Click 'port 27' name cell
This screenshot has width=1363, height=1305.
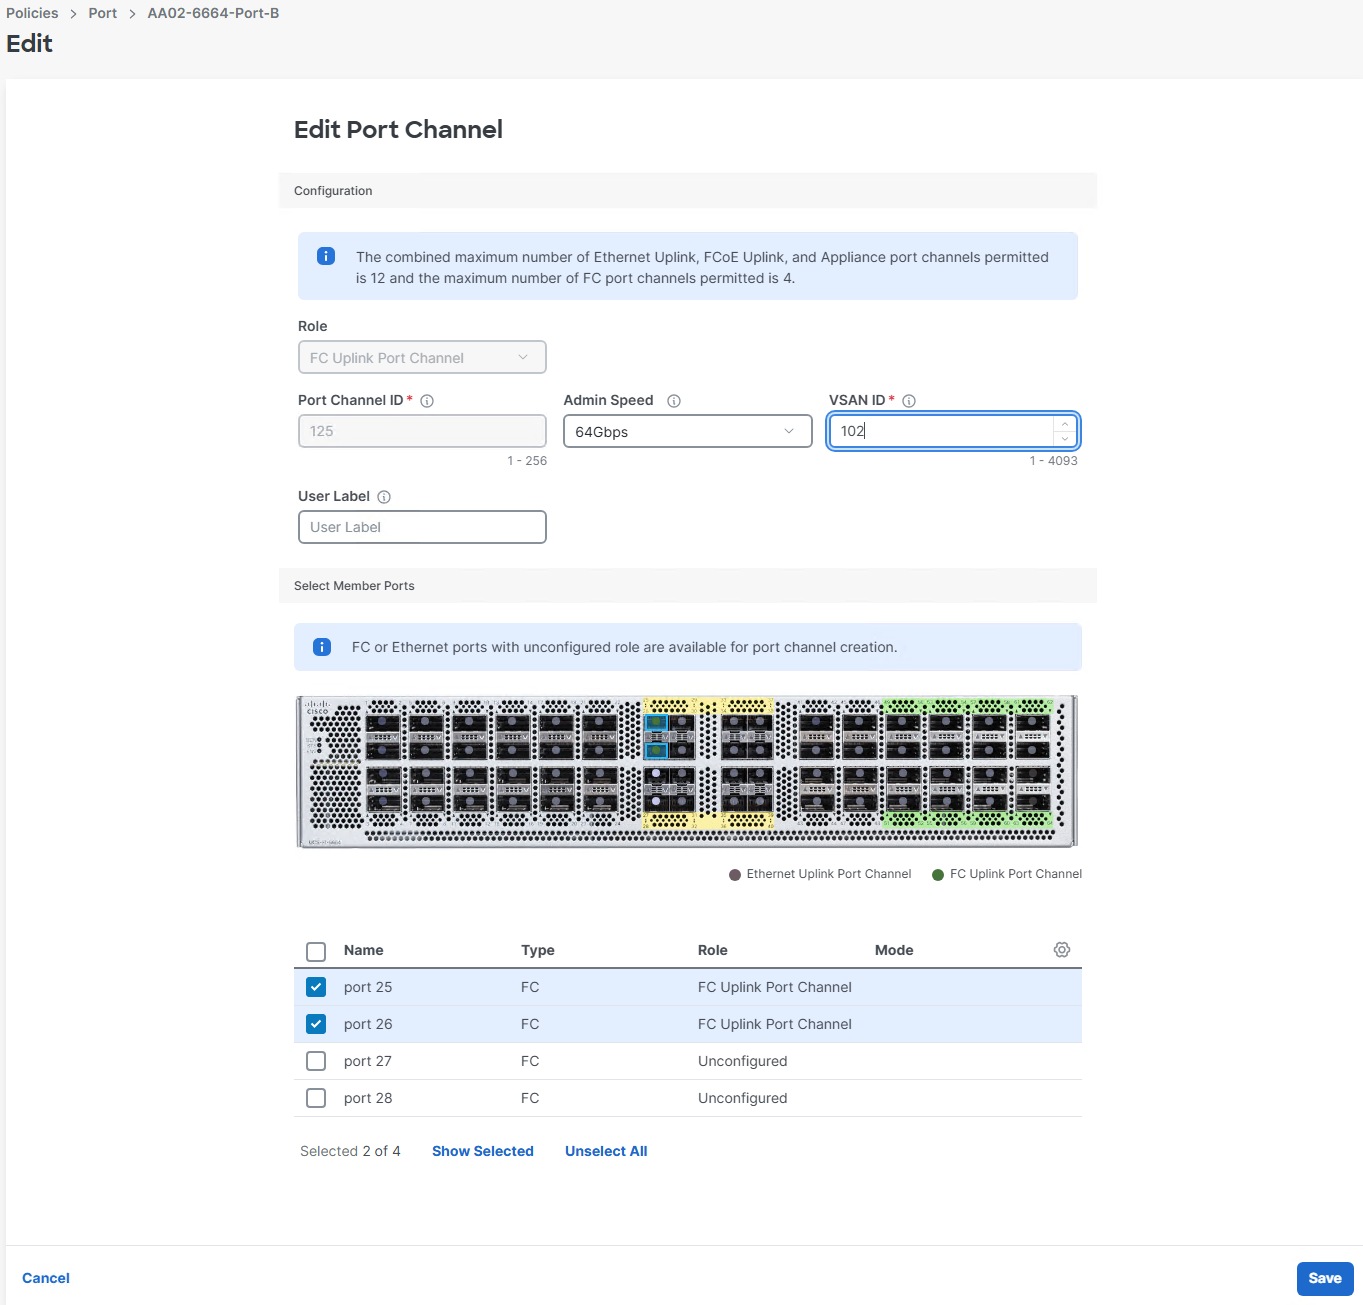(x=368, y=1061)
